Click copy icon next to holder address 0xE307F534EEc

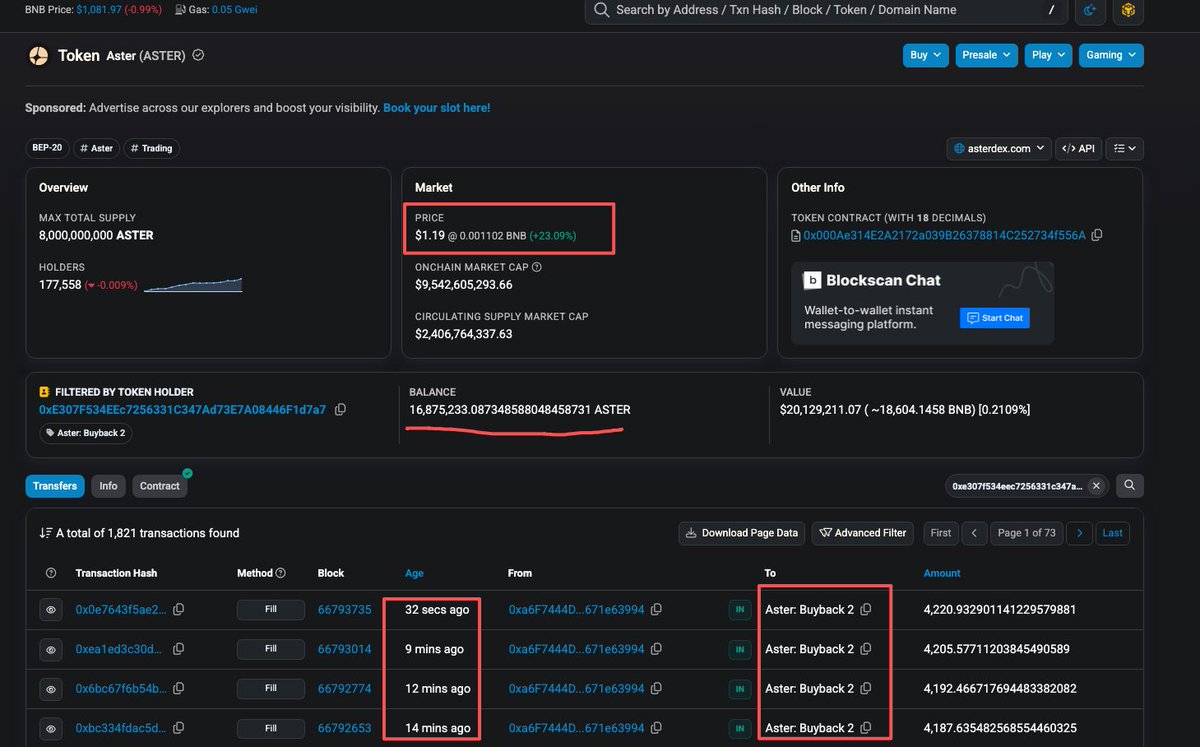(340, 409)
